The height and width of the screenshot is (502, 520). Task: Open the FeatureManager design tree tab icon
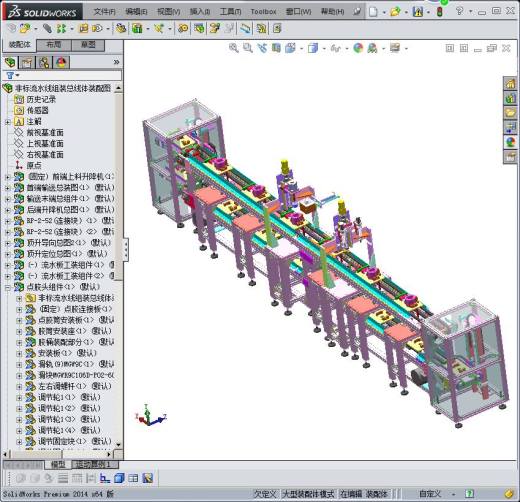click(x=10, y=62)
